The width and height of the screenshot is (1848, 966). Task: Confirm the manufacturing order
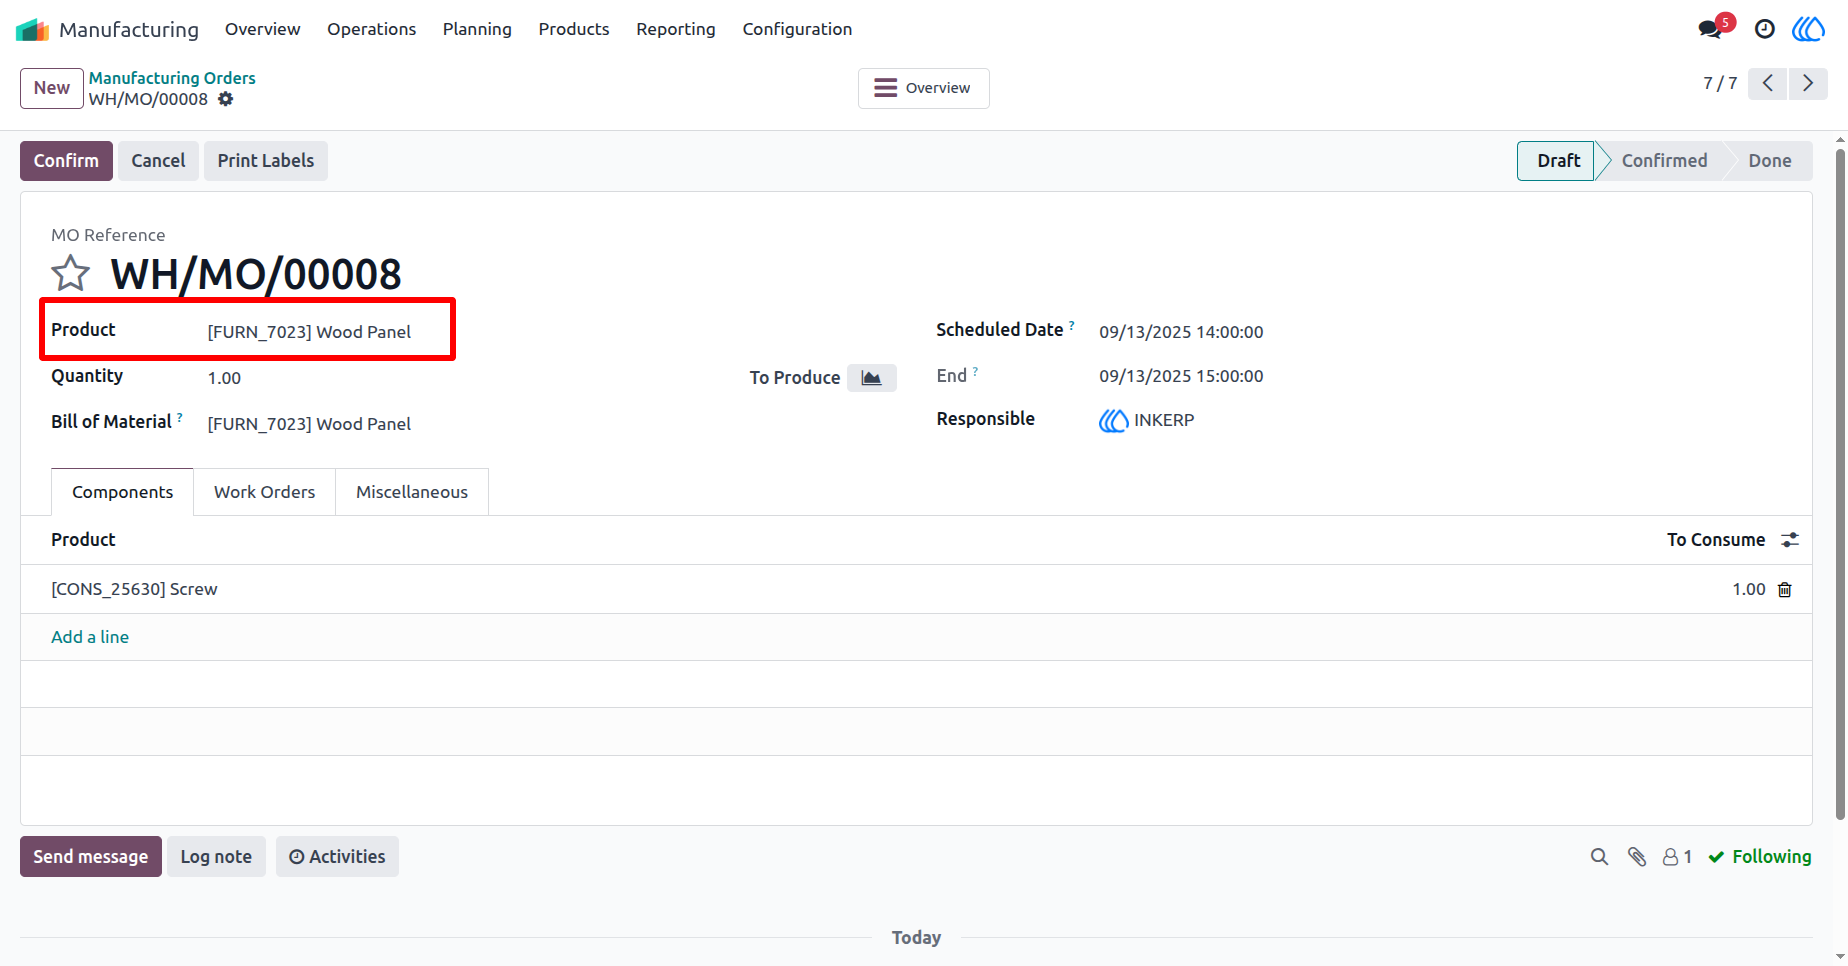(66, 161)
